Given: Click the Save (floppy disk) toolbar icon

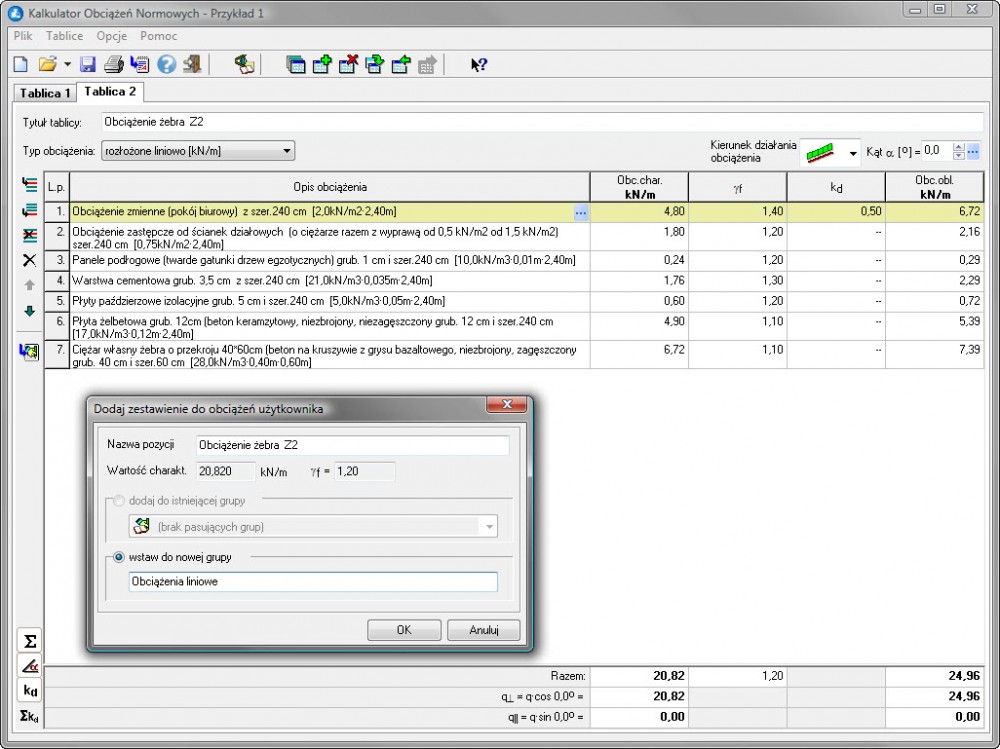Looking at the screenshot, I should pyautogui.click(x=88, y=64).
